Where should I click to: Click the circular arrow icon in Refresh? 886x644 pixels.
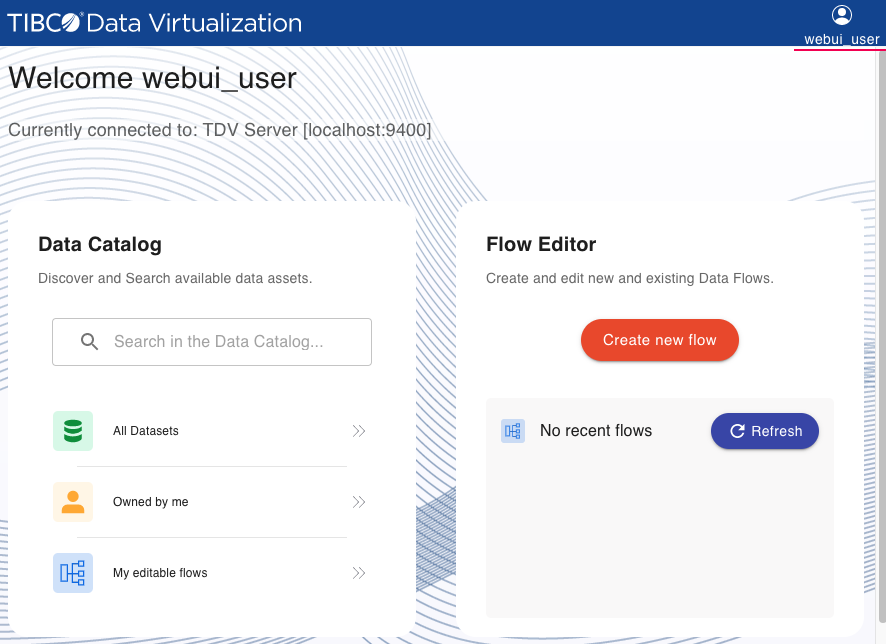[x=738, y=431]
